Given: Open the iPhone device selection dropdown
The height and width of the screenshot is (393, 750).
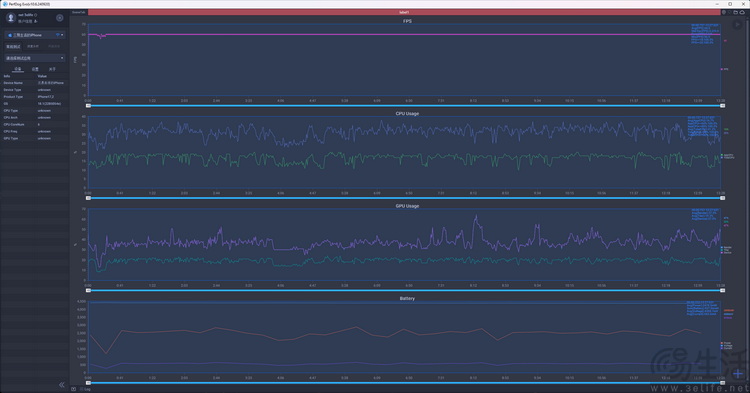Looking at the screenshot, I should click(35, 35).
